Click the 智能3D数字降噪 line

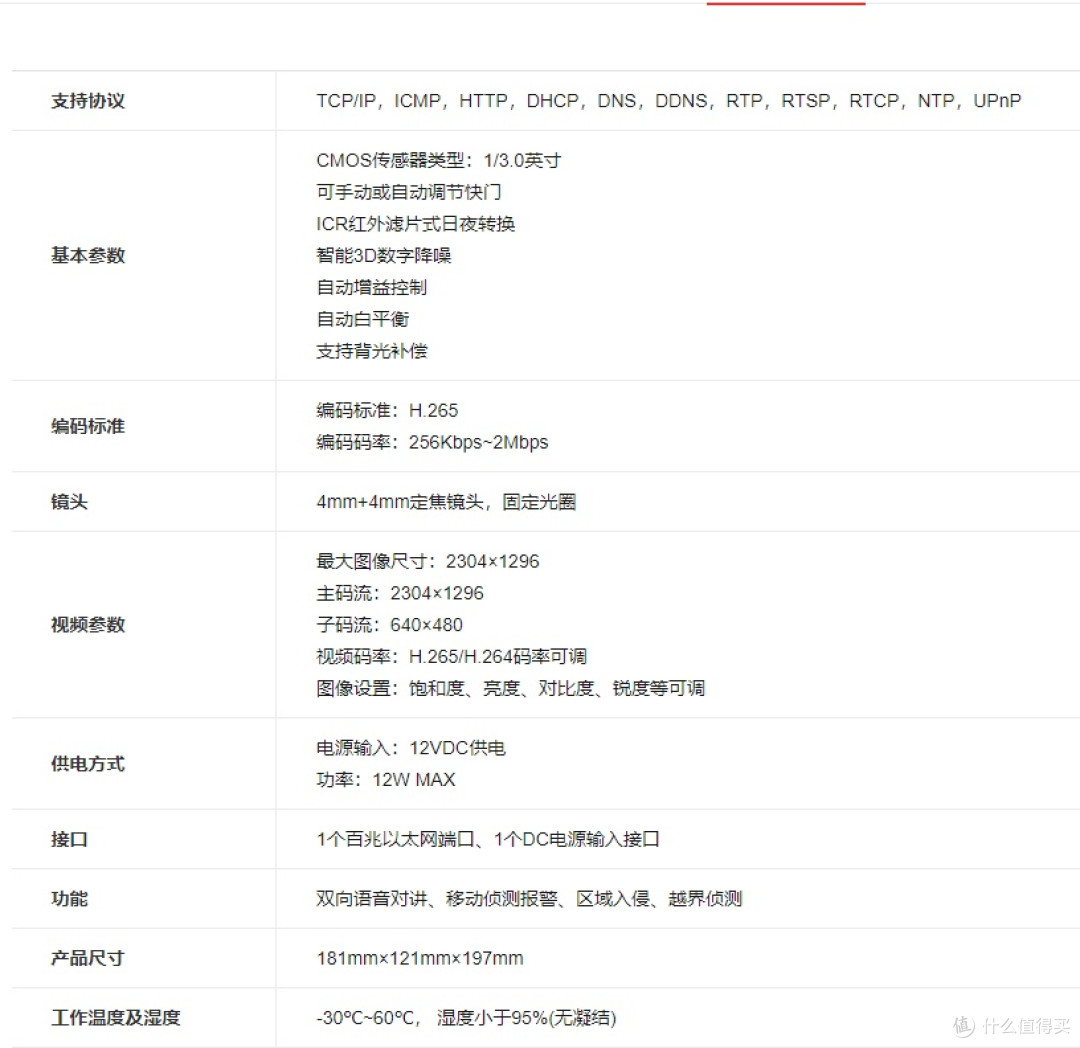point(384,255)
